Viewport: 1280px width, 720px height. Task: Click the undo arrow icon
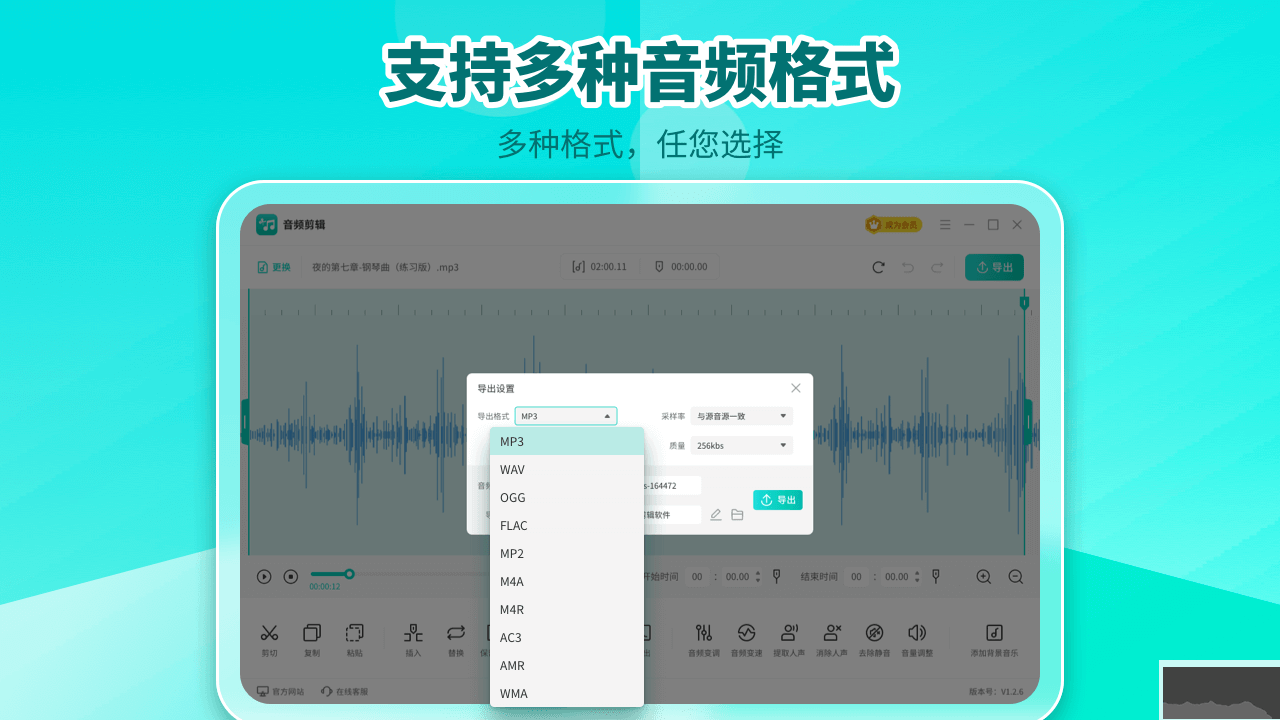tap(908, 267)
